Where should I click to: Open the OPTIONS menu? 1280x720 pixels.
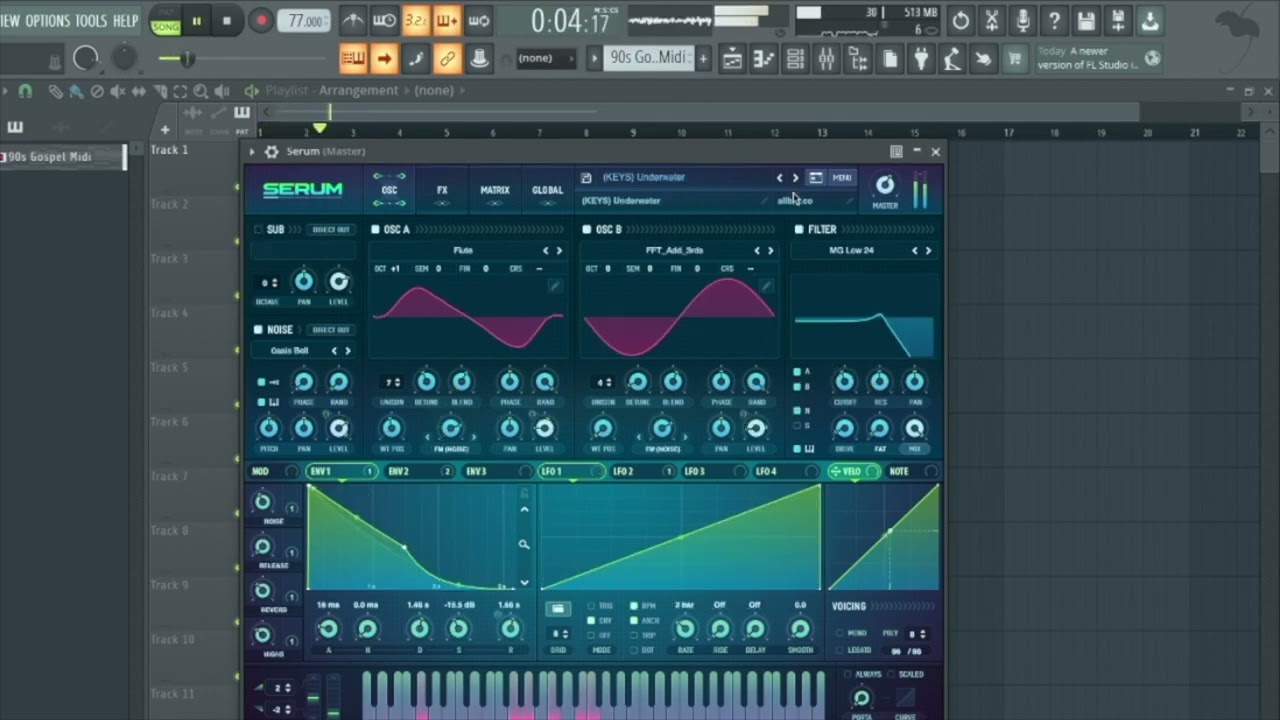point(47,21)
